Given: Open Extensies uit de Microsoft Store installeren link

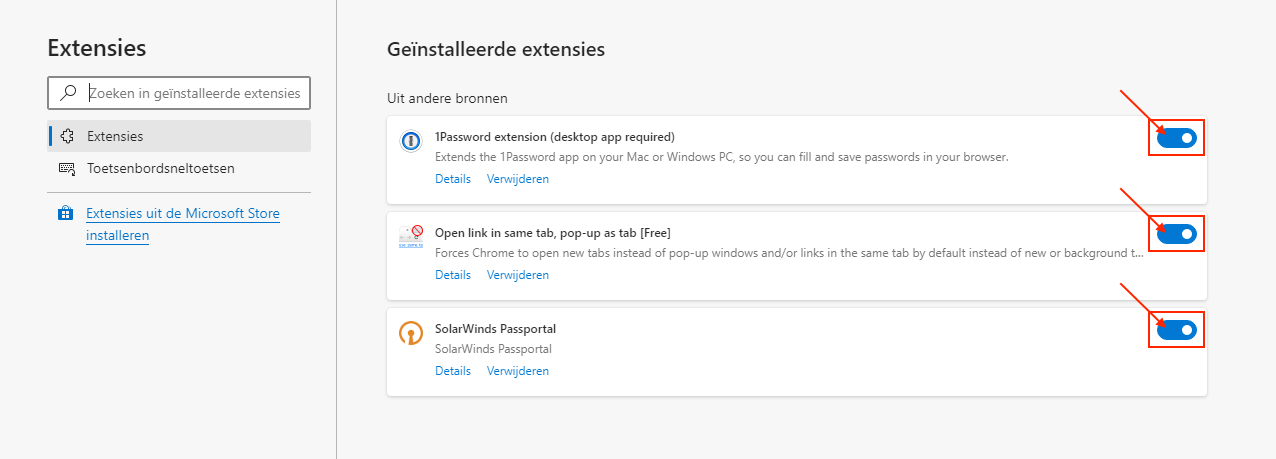Looking at the screenshot, I should (x=183, y=225).
